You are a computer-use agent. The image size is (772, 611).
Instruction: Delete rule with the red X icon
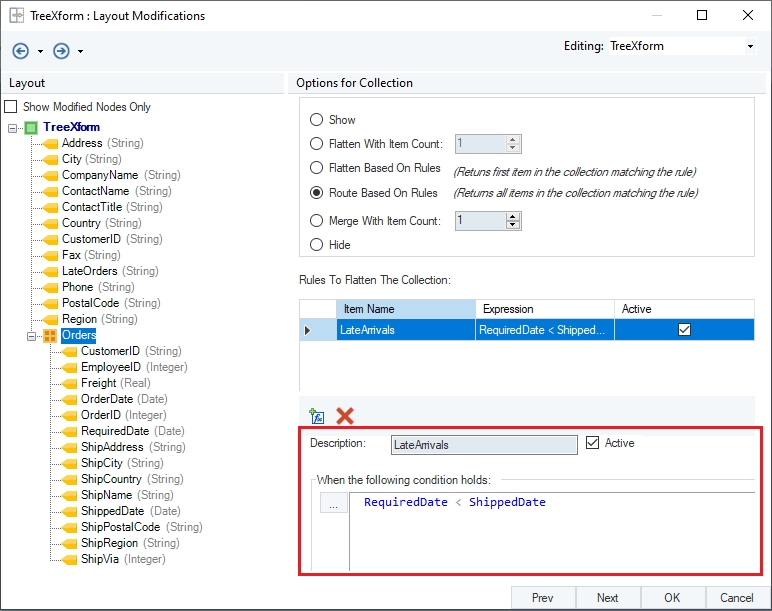pos(345,416)
